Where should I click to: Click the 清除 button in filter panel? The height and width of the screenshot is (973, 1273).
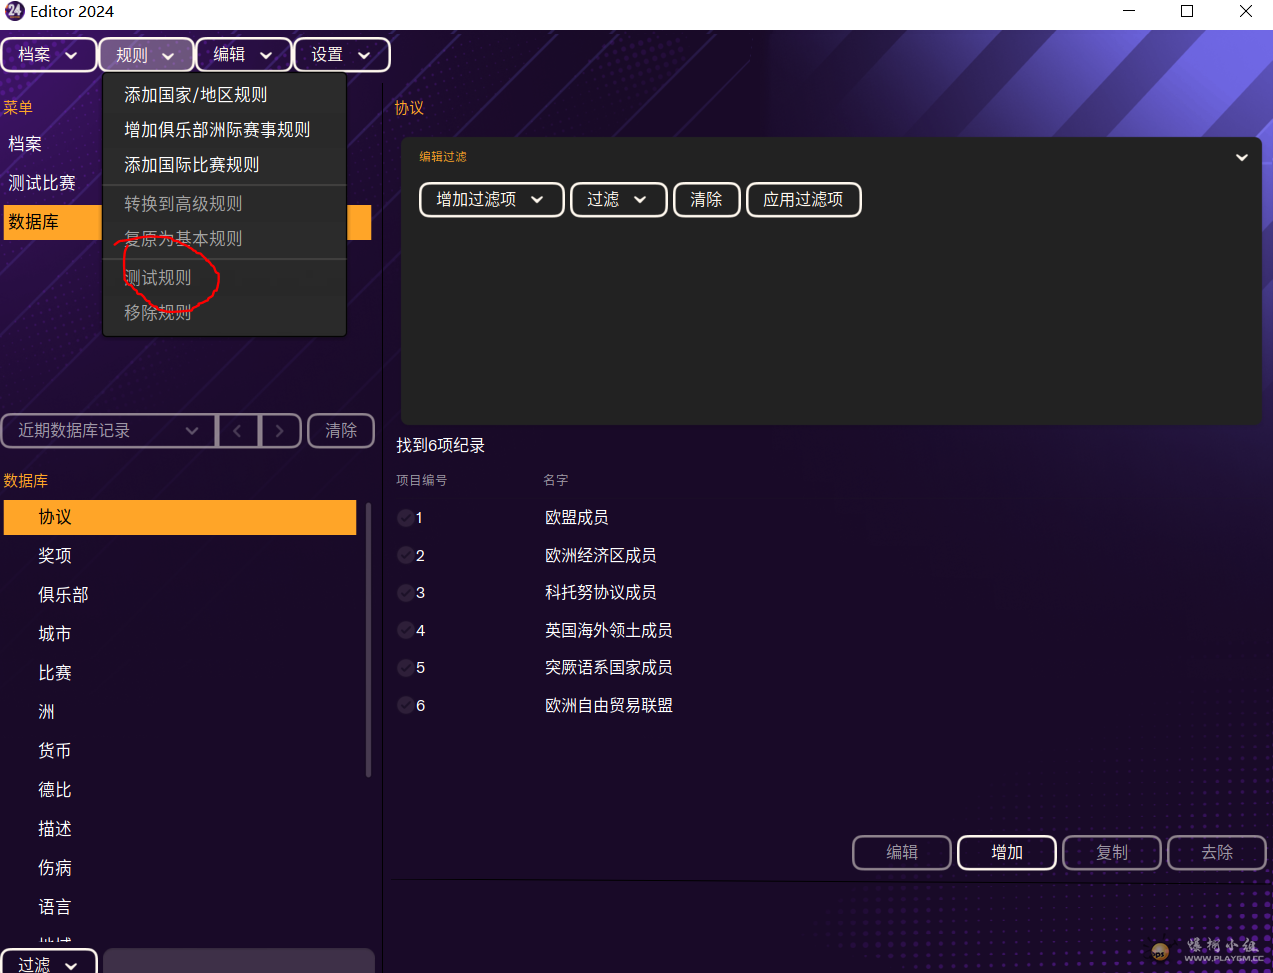pos(706,200)
